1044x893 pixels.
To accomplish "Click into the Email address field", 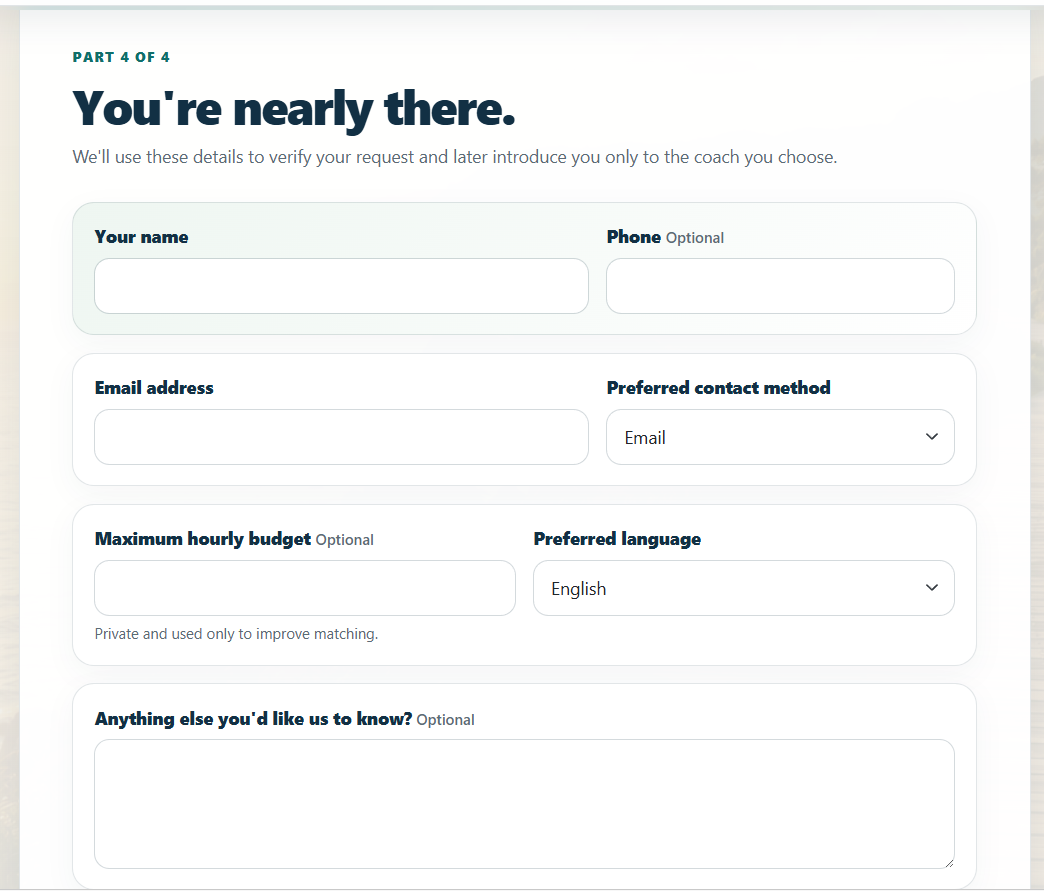I will click(342, 437).
